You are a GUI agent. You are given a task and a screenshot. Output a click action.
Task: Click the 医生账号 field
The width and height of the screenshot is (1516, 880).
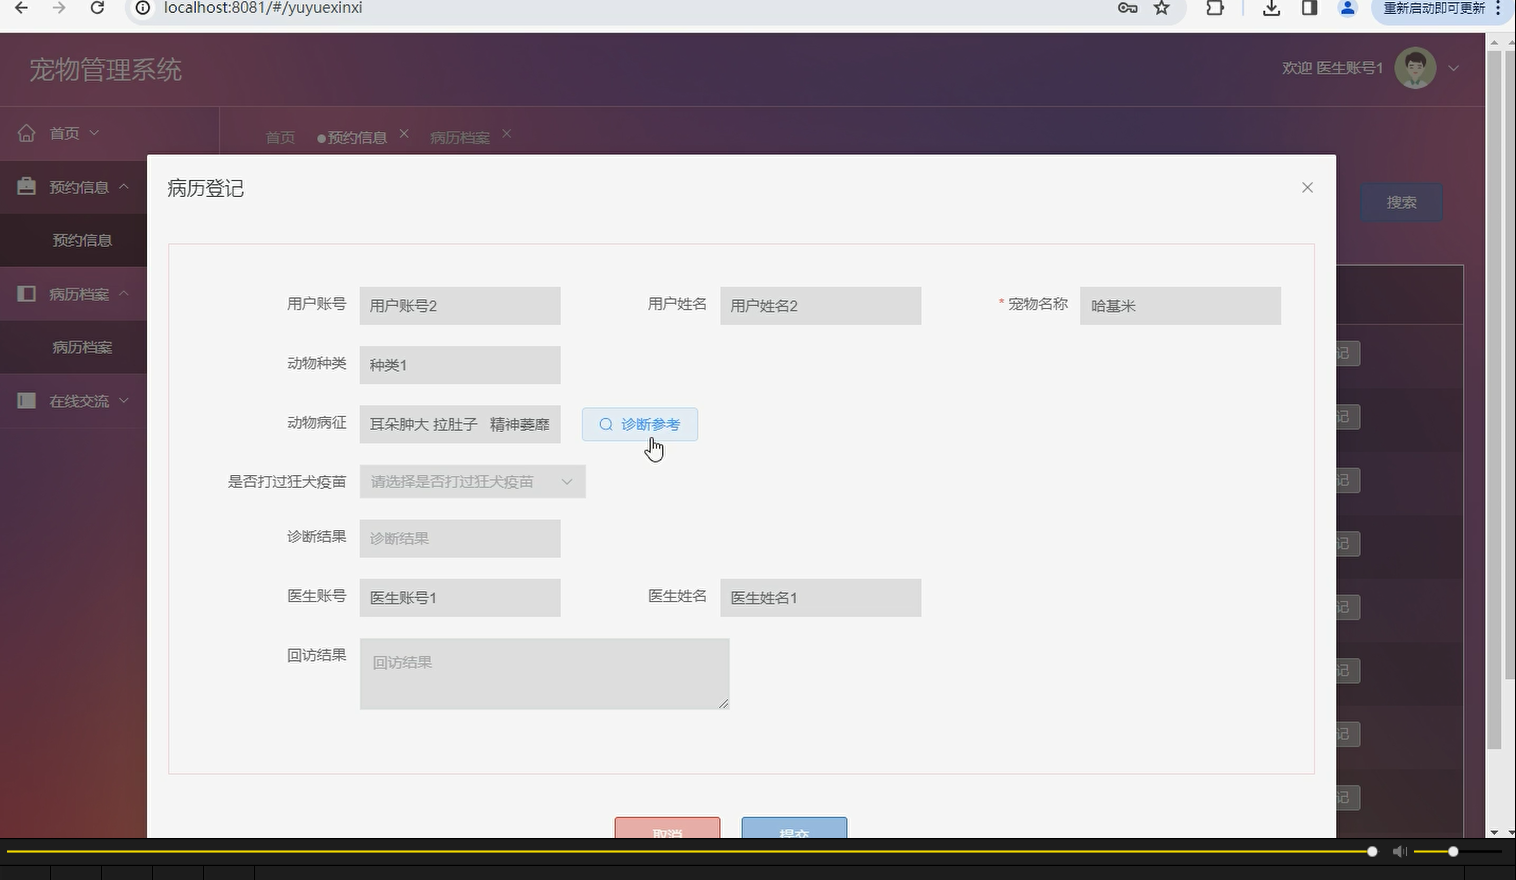tap(460, 598)
